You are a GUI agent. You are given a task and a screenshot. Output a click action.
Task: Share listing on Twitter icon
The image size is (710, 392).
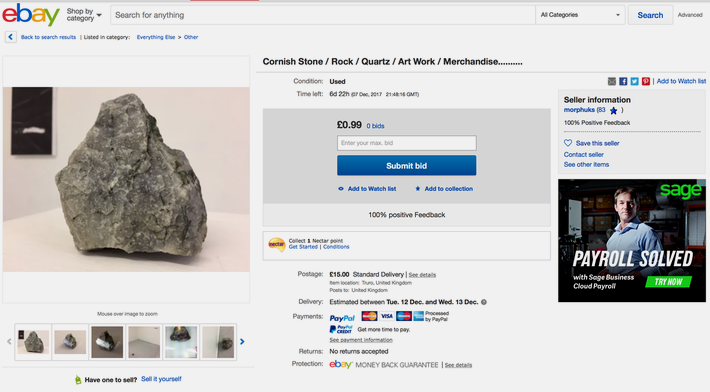pos(634,81)
